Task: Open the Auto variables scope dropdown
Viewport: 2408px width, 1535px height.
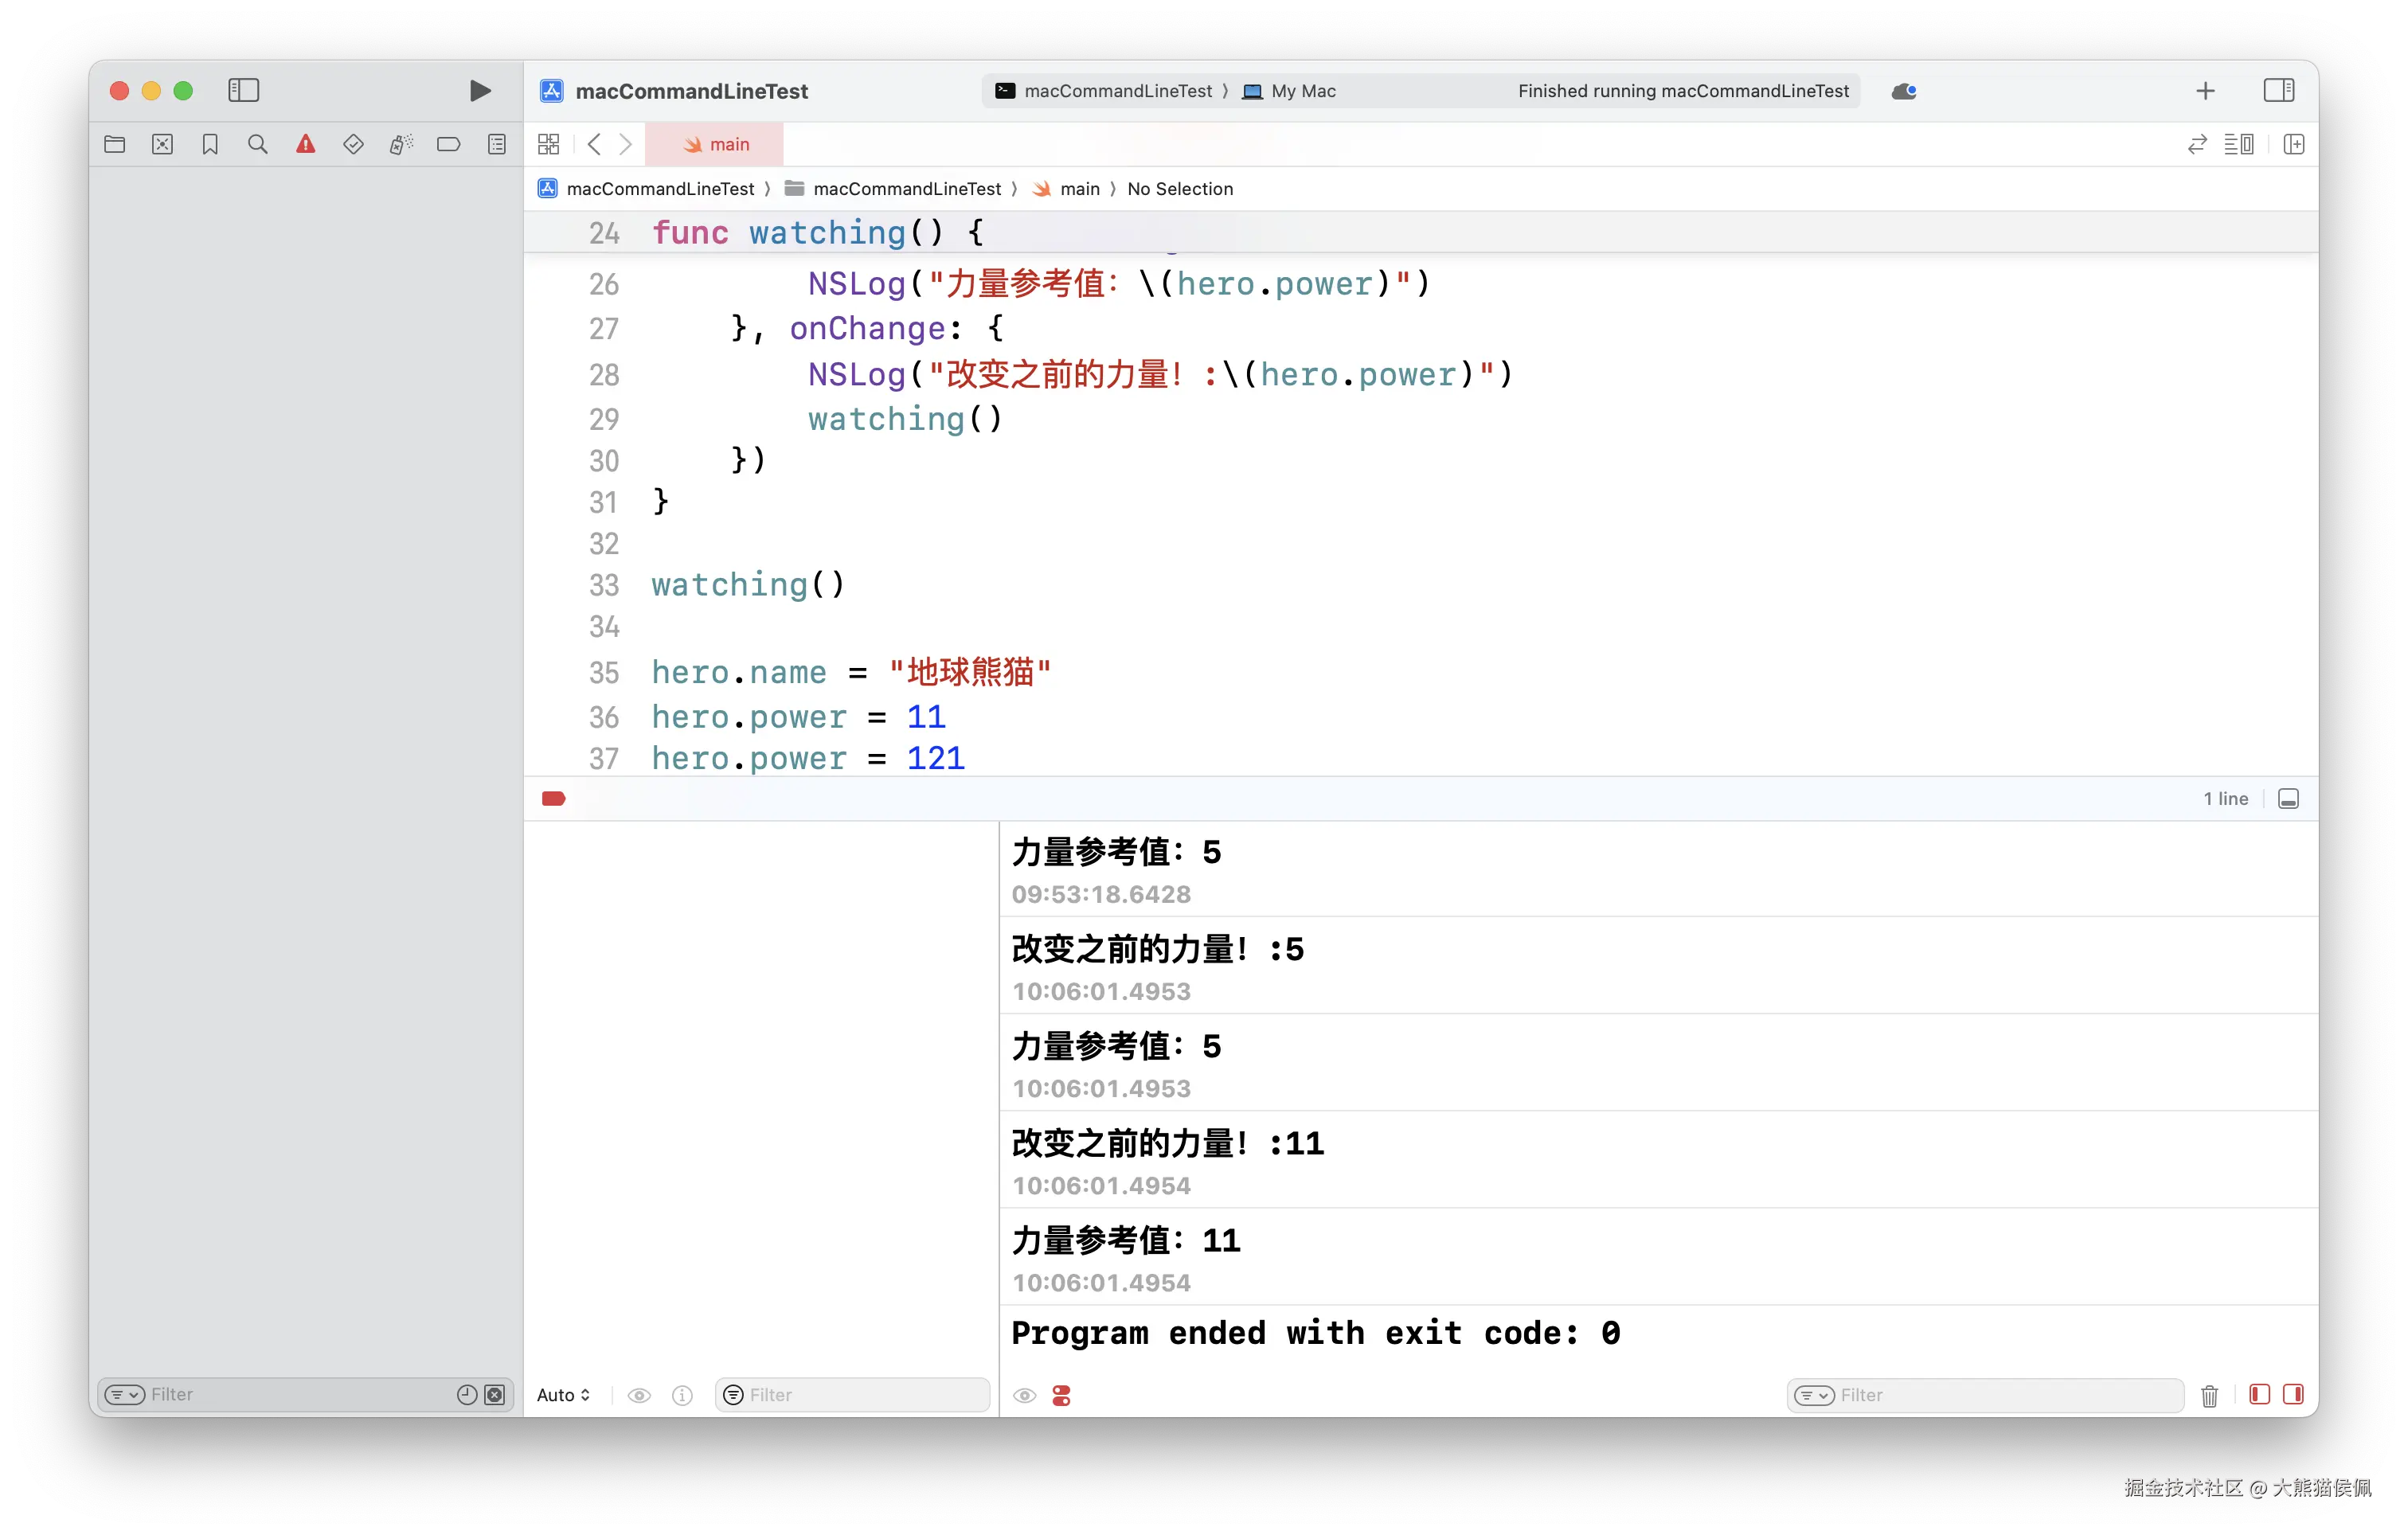Action: (563, 1395)
